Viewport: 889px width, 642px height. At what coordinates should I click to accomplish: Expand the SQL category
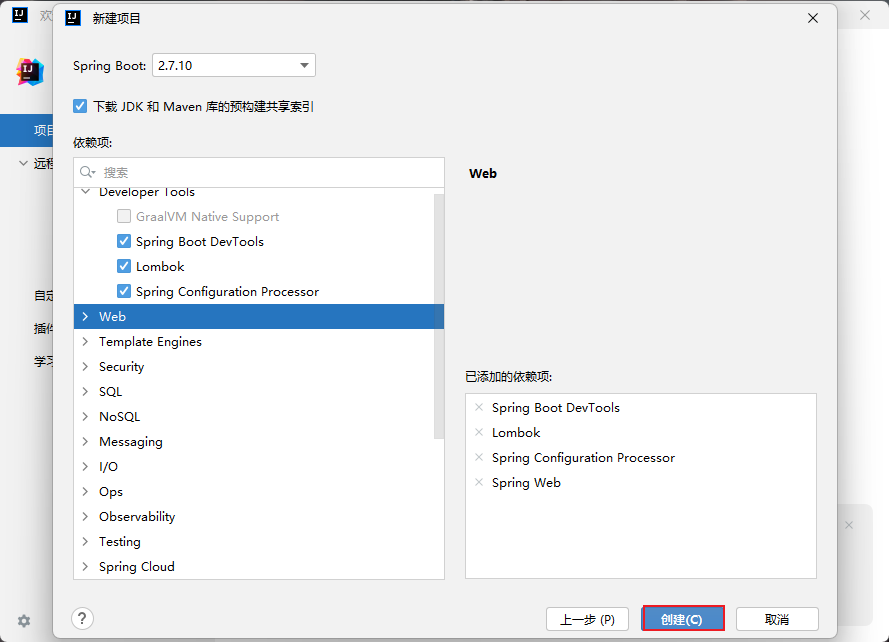coord(86,391)
